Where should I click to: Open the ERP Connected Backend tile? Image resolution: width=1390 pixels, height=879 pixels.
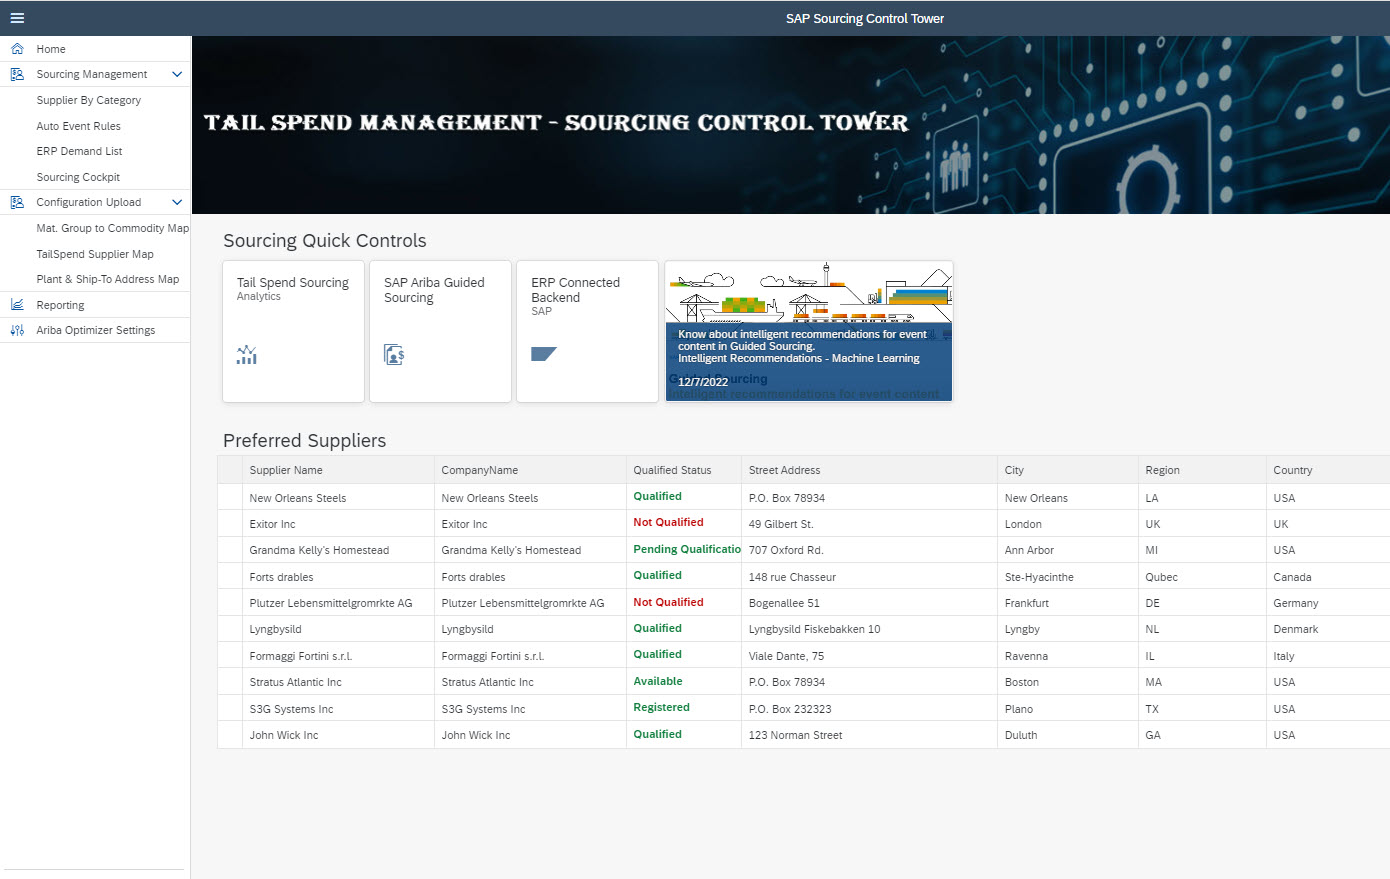tap(587, 332)
